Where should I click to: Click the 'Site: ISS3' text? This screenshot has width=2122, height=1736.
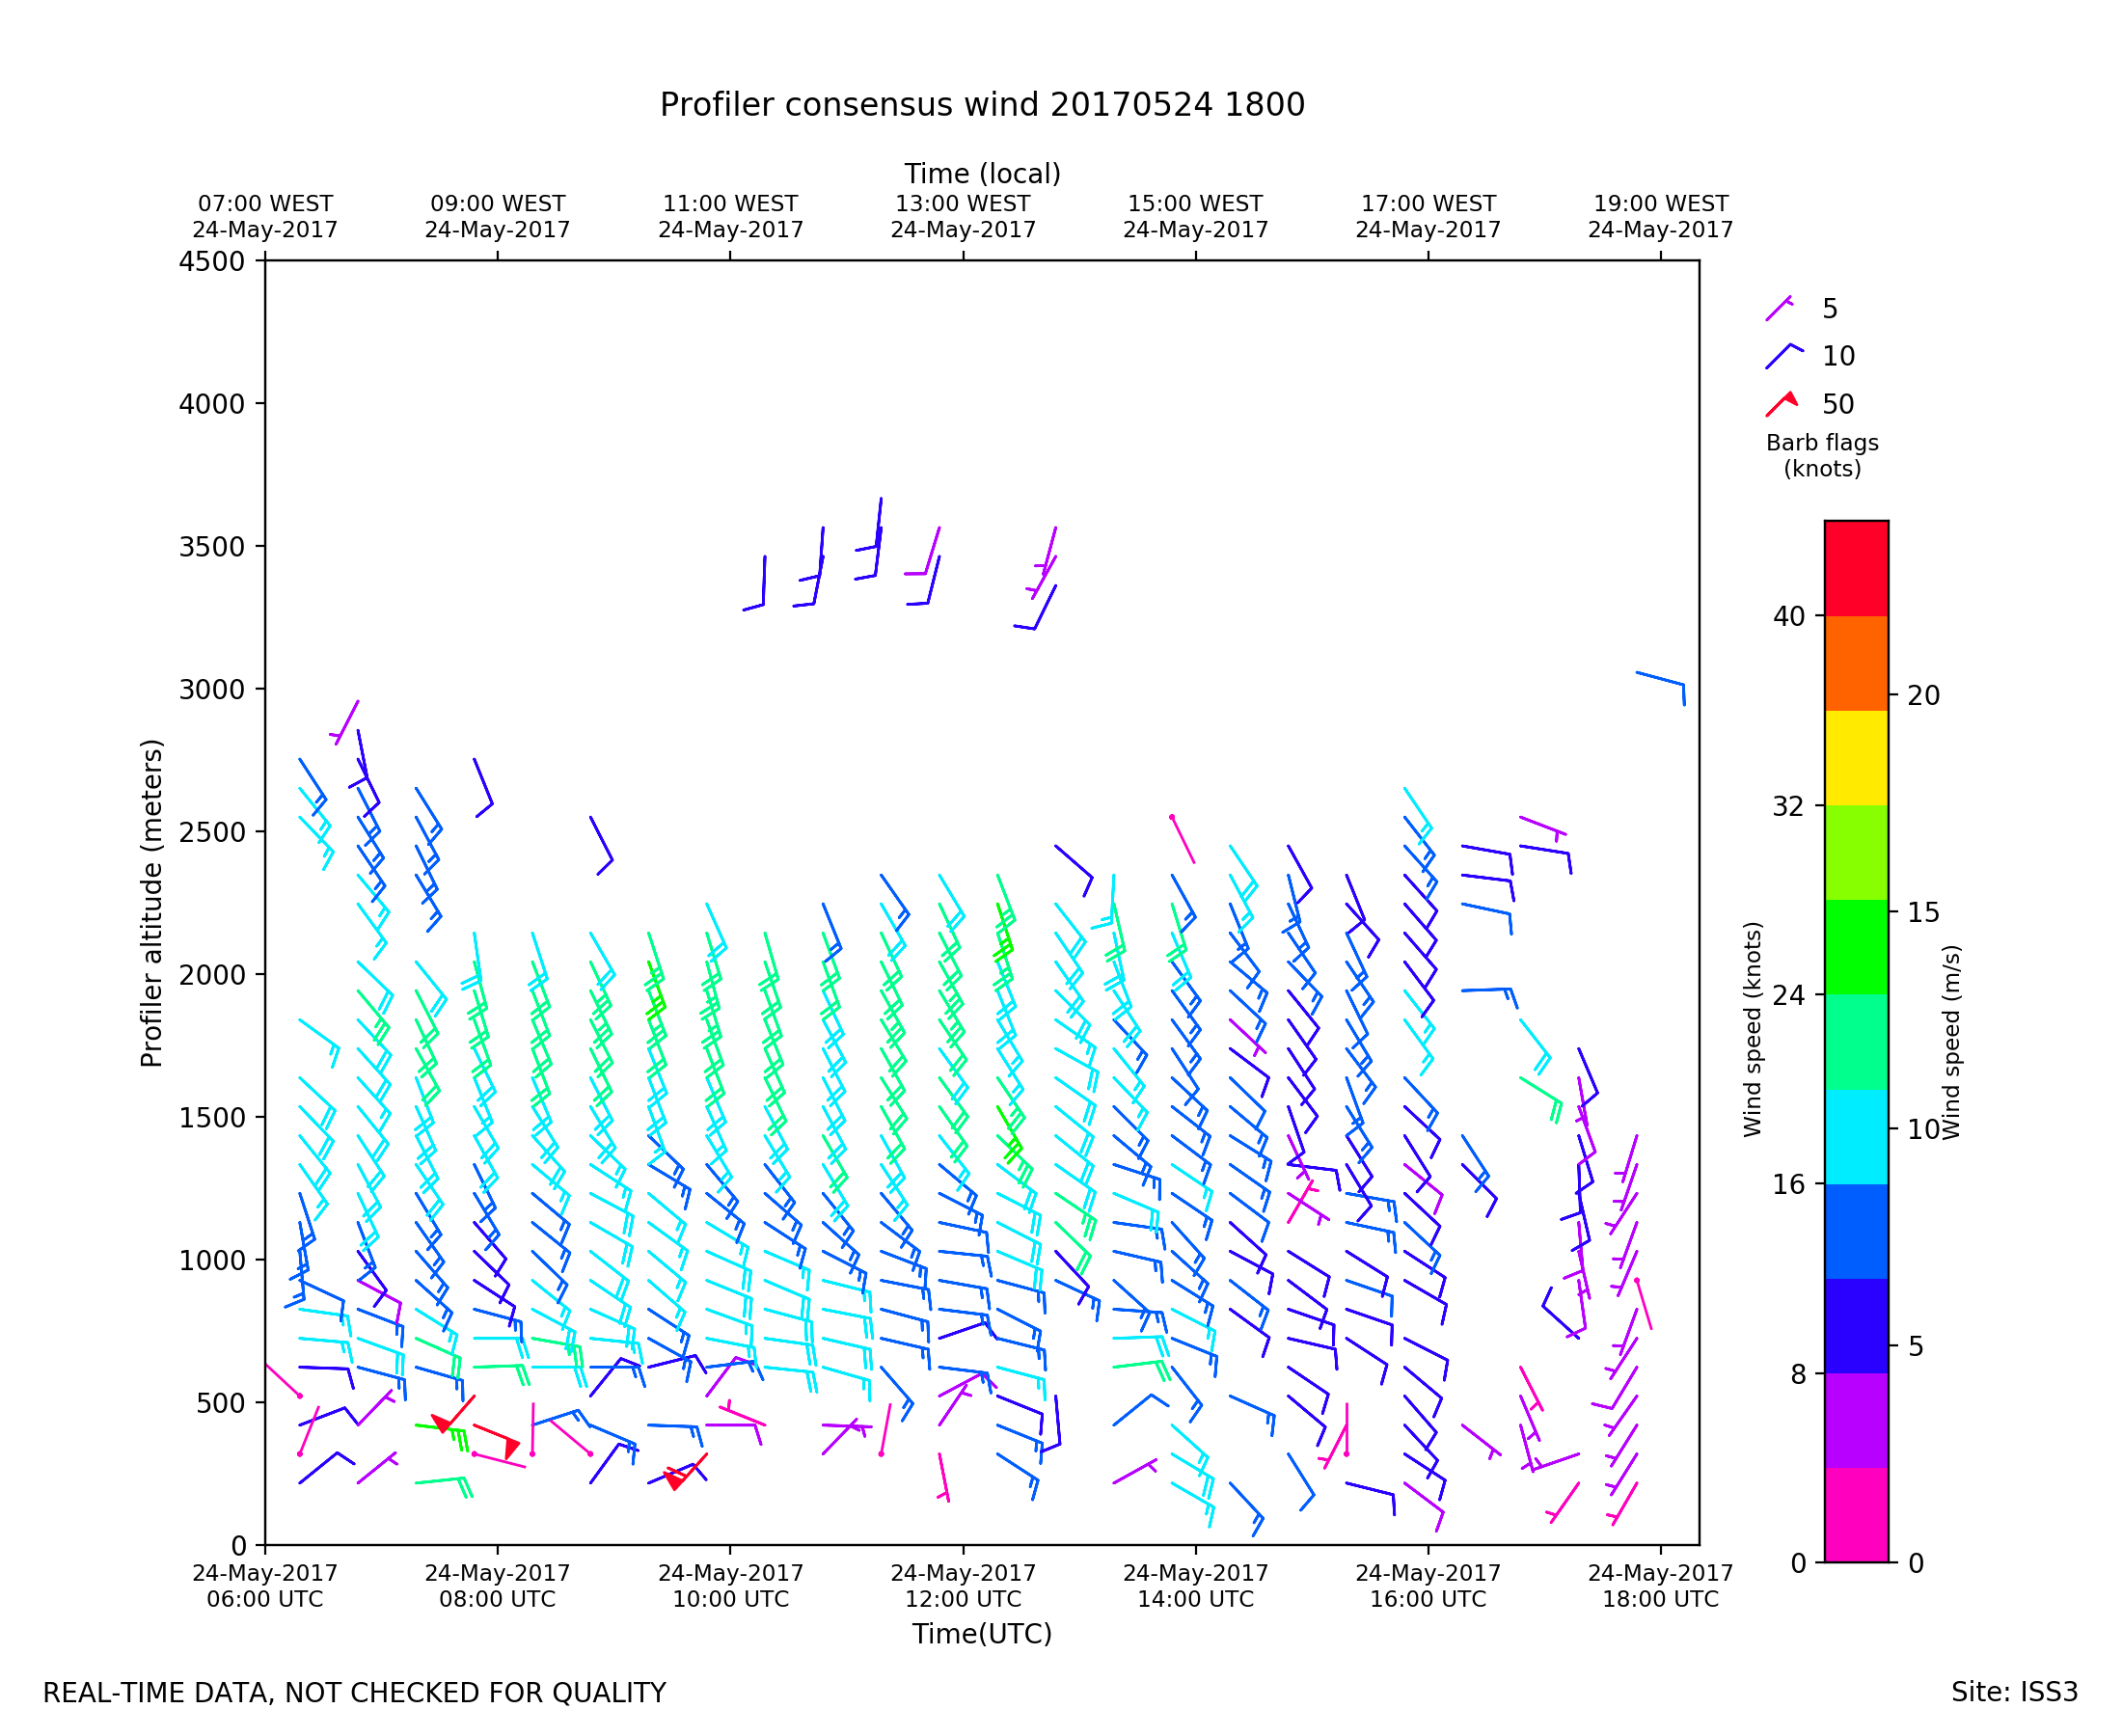2014,1693
